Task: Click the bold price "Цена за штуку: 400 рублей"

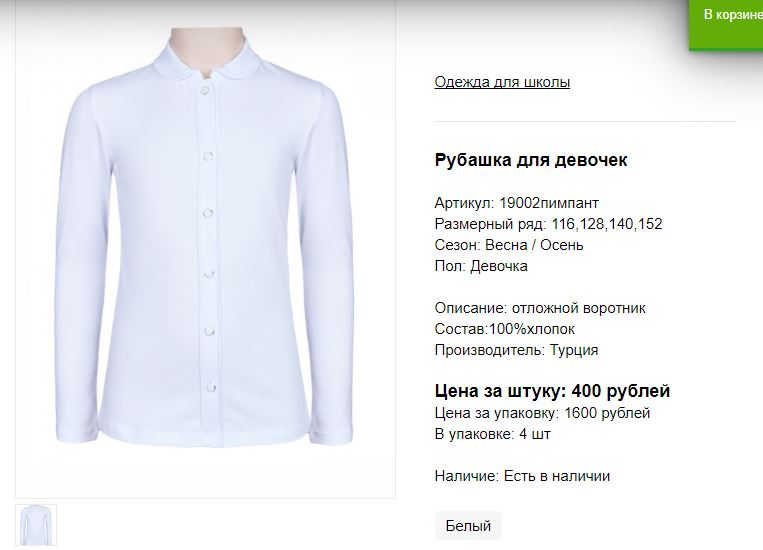Action: point(552,391)
